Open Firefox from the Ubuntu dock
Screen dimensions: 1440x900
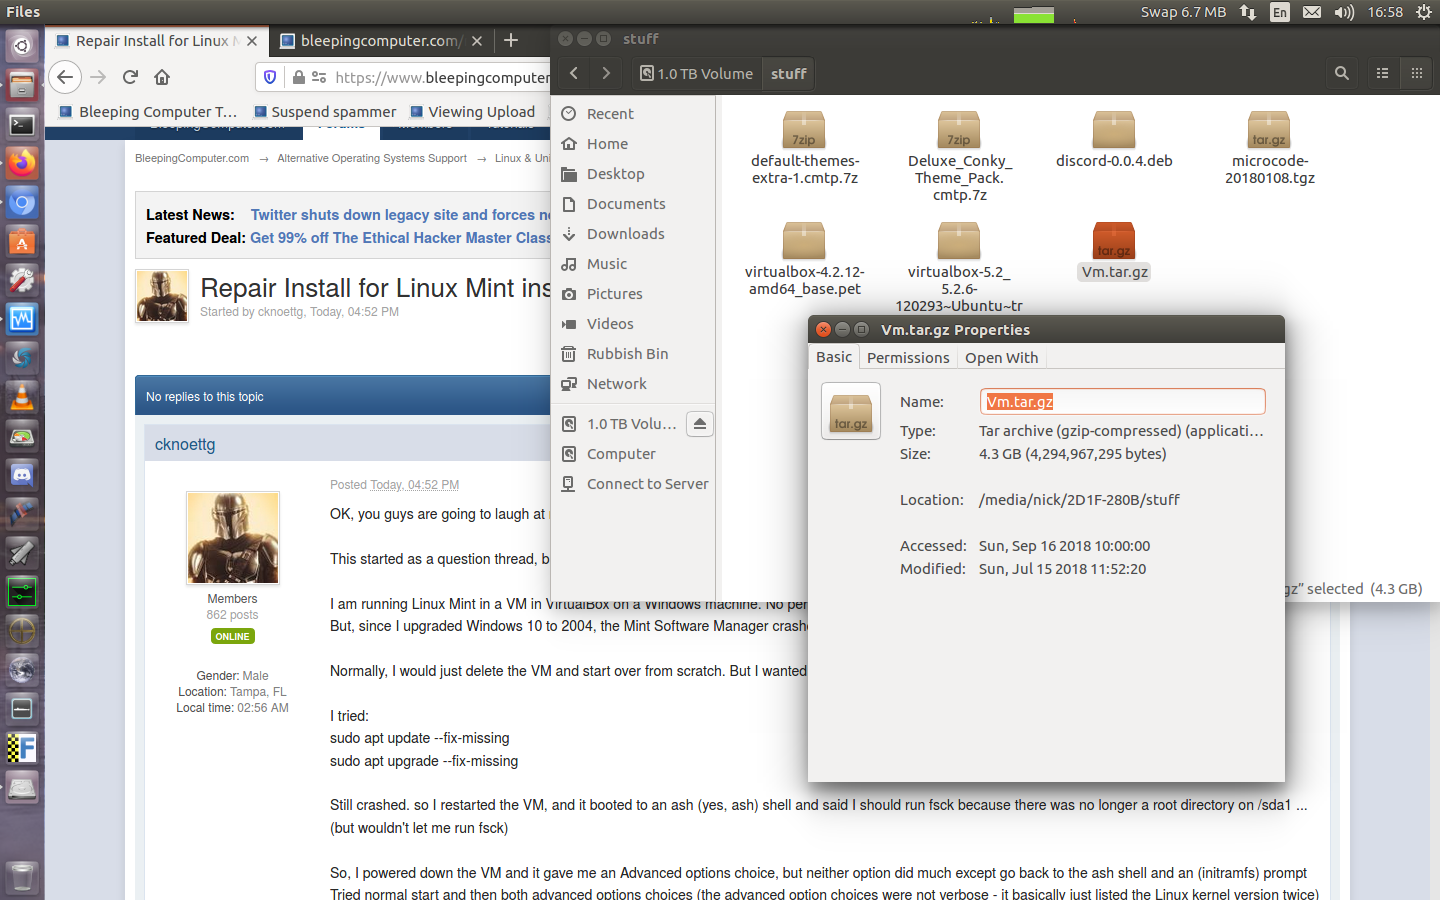[x=22, y=163]
